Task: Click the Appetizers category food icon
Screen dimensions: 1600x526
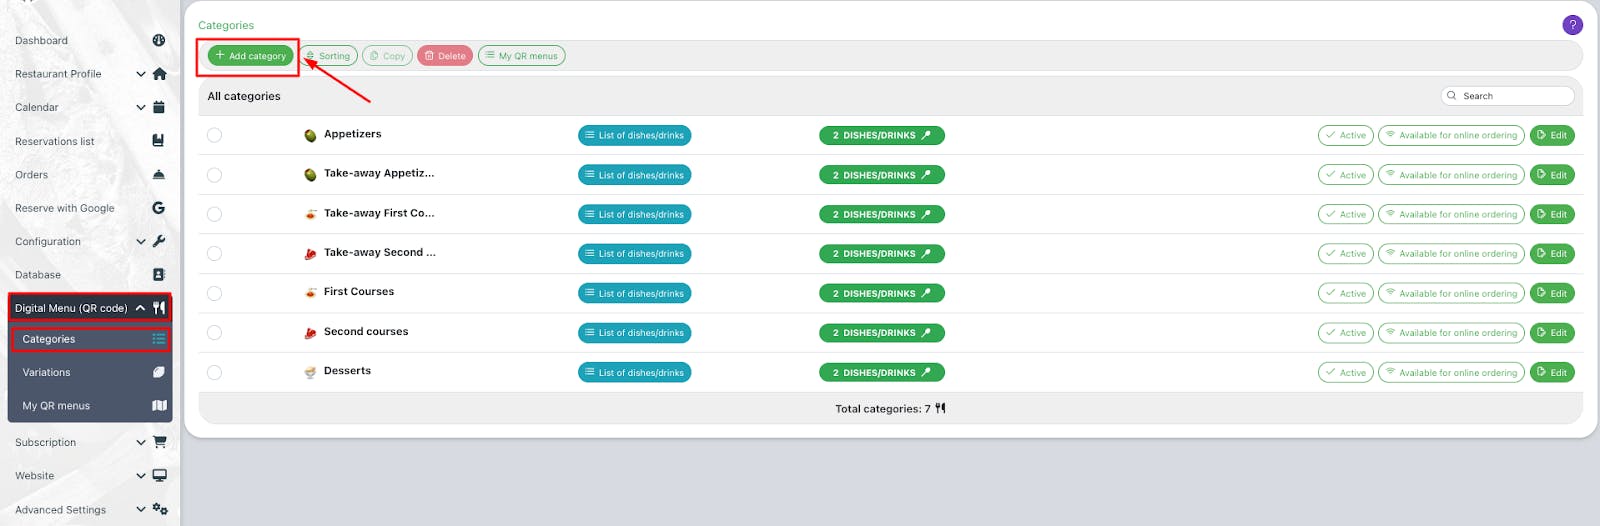Action: 311,135
